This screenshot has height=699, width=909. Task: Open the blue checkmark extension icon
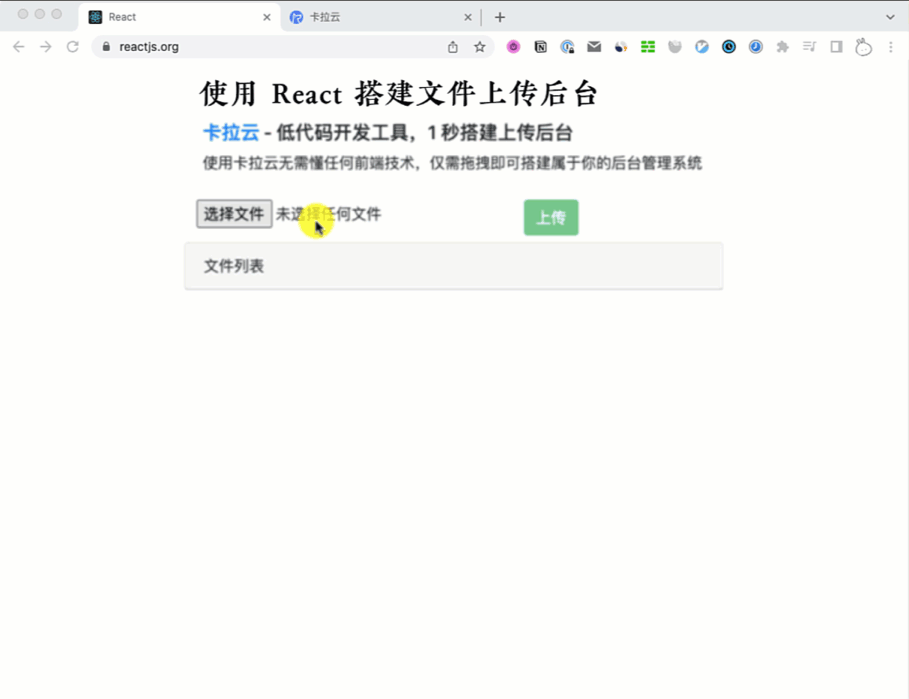(702, 47)
